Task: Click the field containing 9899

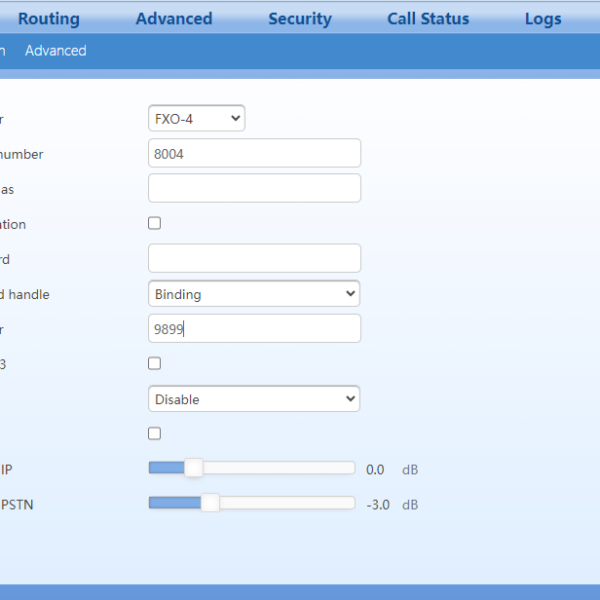Action: click(x=254, y=329)
